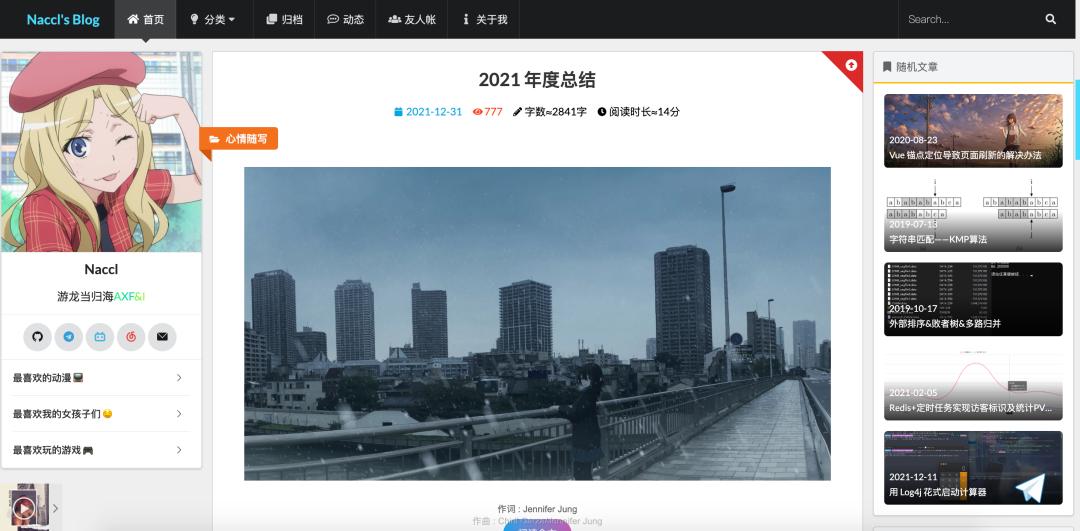Viewport: 1080px width, 531px height.
Task: Open random article Vue 锚点定位 card
Action: (973, 131)
